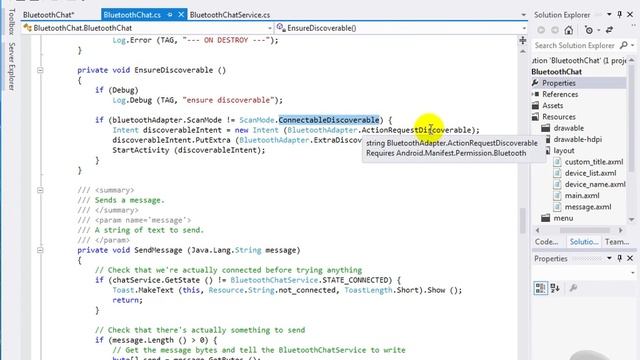Select the drawable-hdpi folder

(577, 139)
